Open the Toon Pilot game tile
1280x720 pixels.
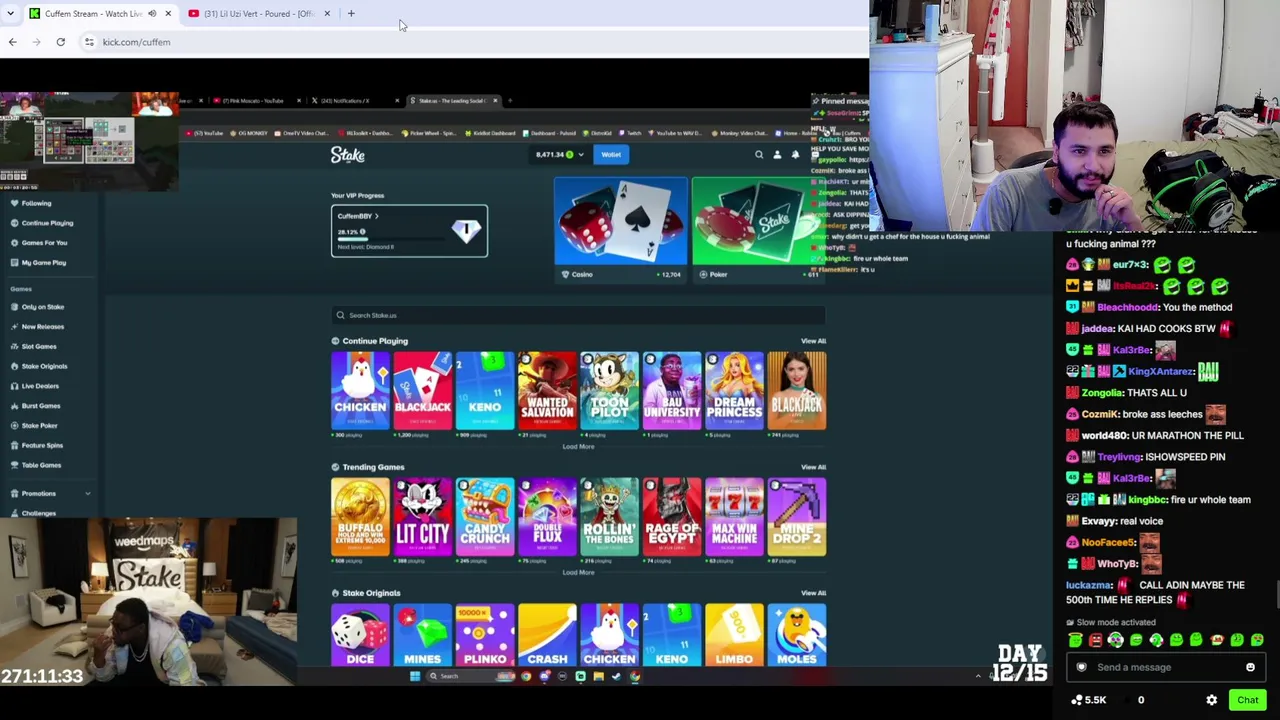pos(609,391)
